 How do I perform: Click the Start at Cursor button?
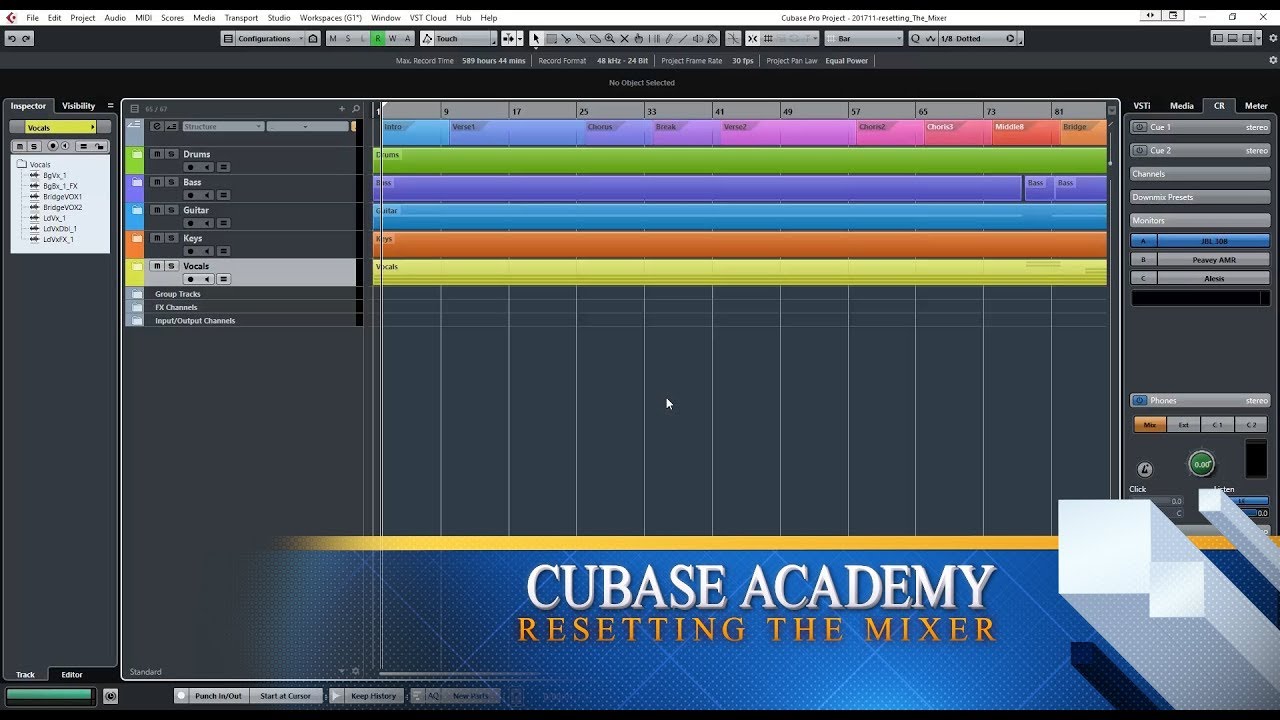pyautogui.click(x=285, y=696)
